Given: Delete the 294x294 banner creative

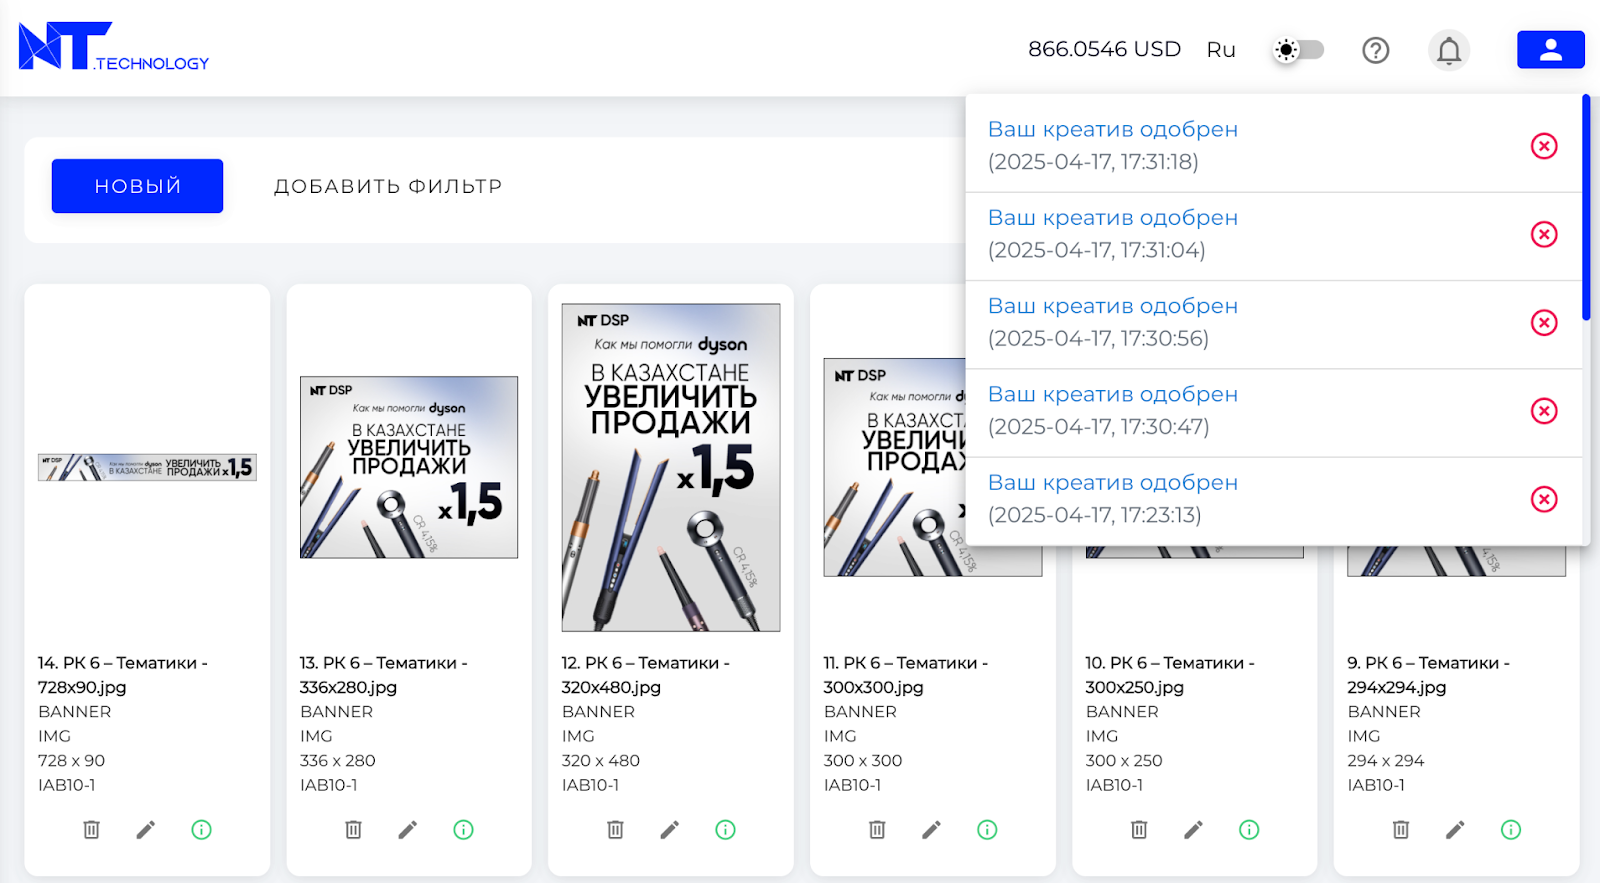Looking at the screenshot, I should [1401, 829].
